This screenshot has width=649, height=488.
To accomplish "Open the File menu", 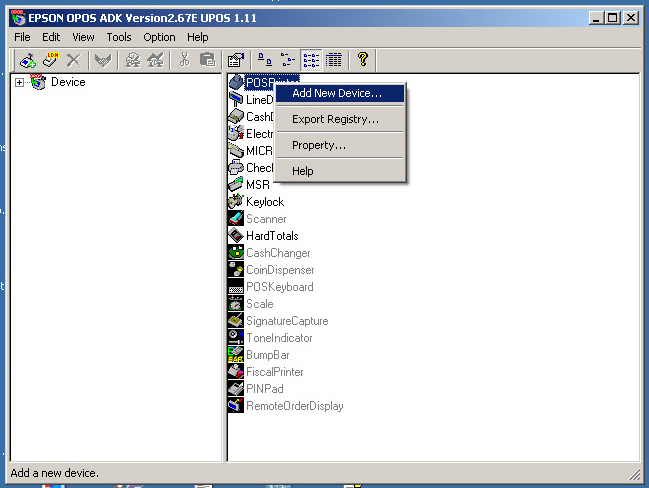I will click(22, 37).
